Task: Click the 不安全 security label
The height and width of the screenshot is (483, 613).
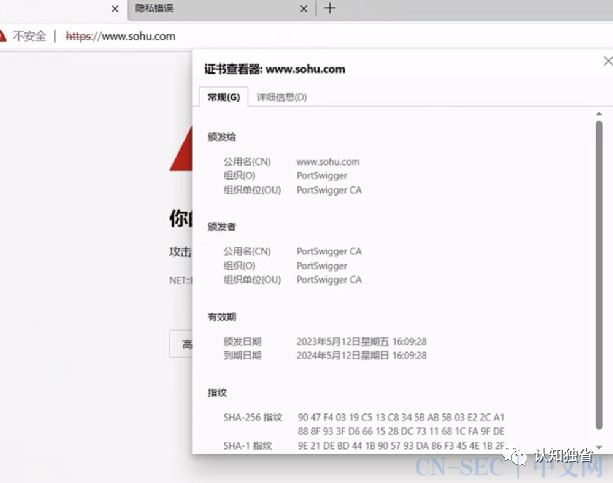Action: 29,36
